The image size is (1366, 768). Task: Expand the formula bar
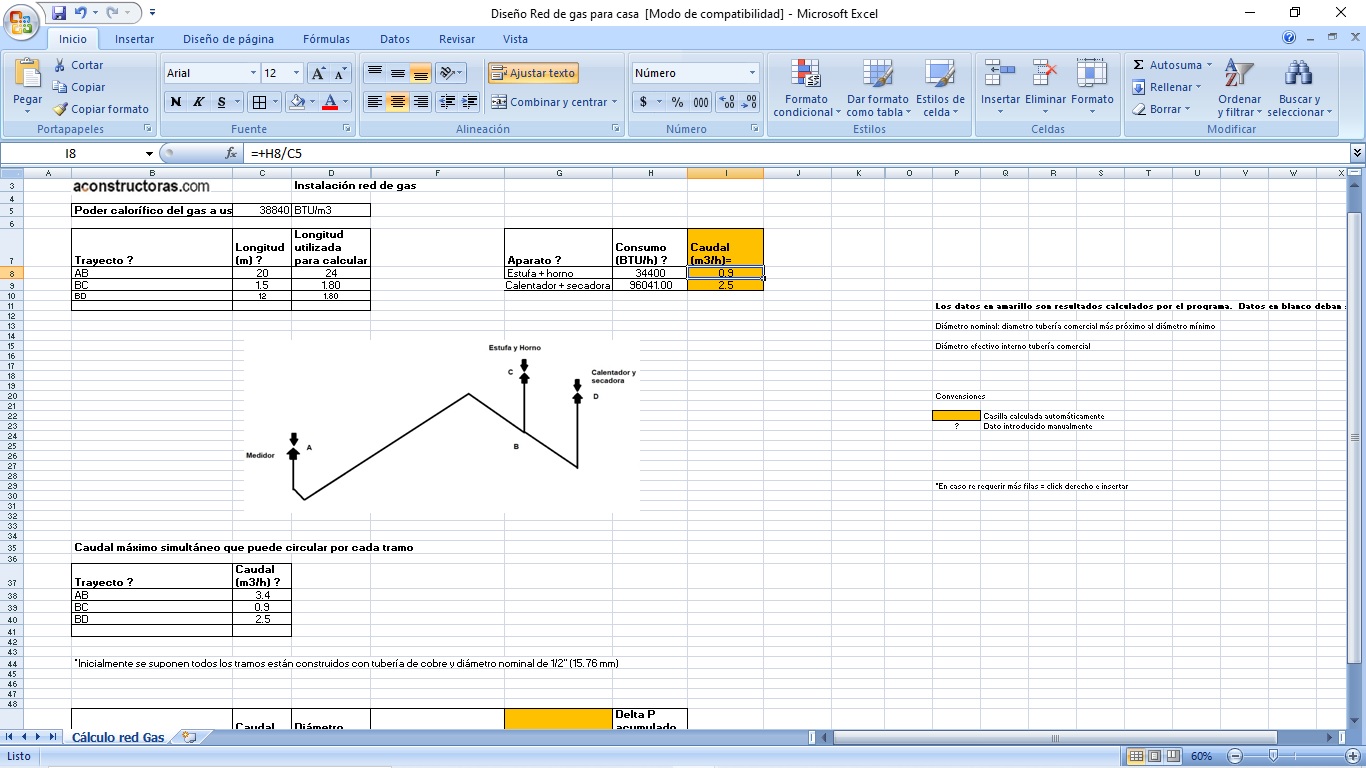pos(1357,153)
